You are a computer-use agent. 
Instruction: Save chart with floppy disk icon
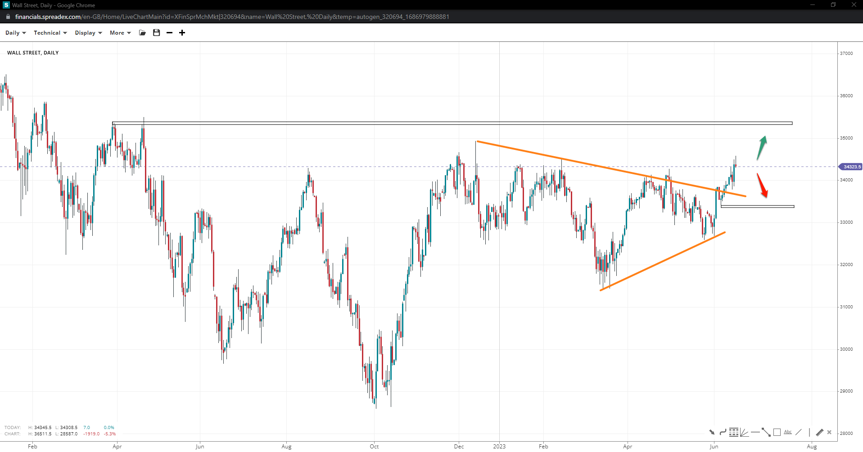point(156,33)
